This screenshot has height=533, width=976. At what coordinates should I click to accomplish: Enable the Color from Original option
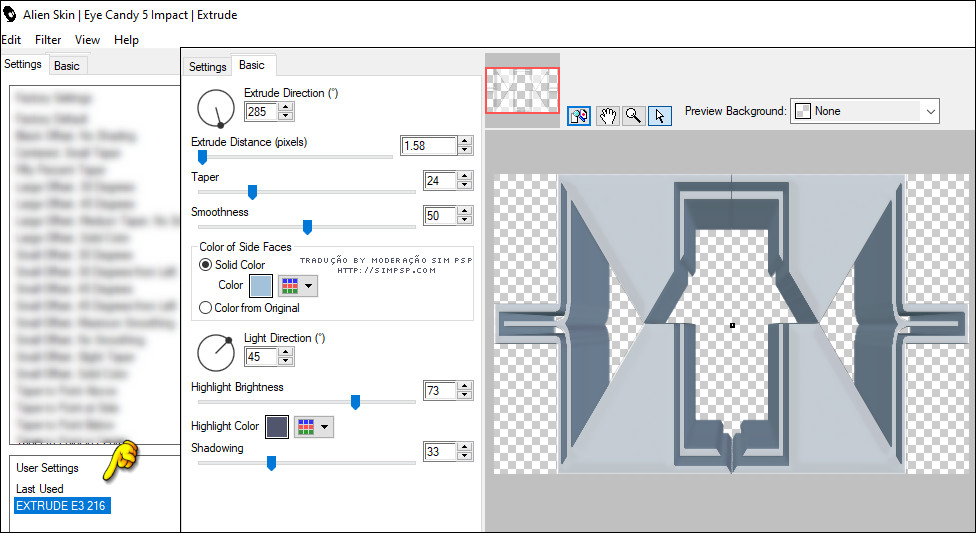206,308
